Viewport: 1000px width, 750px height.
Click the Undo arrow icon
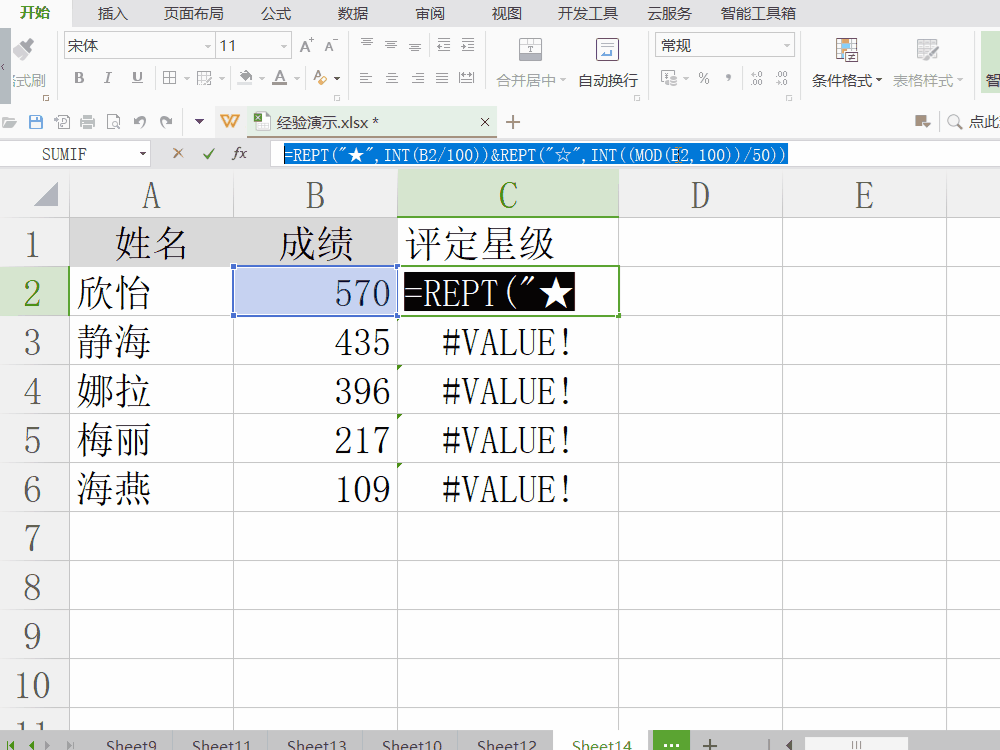pos(139,122)
